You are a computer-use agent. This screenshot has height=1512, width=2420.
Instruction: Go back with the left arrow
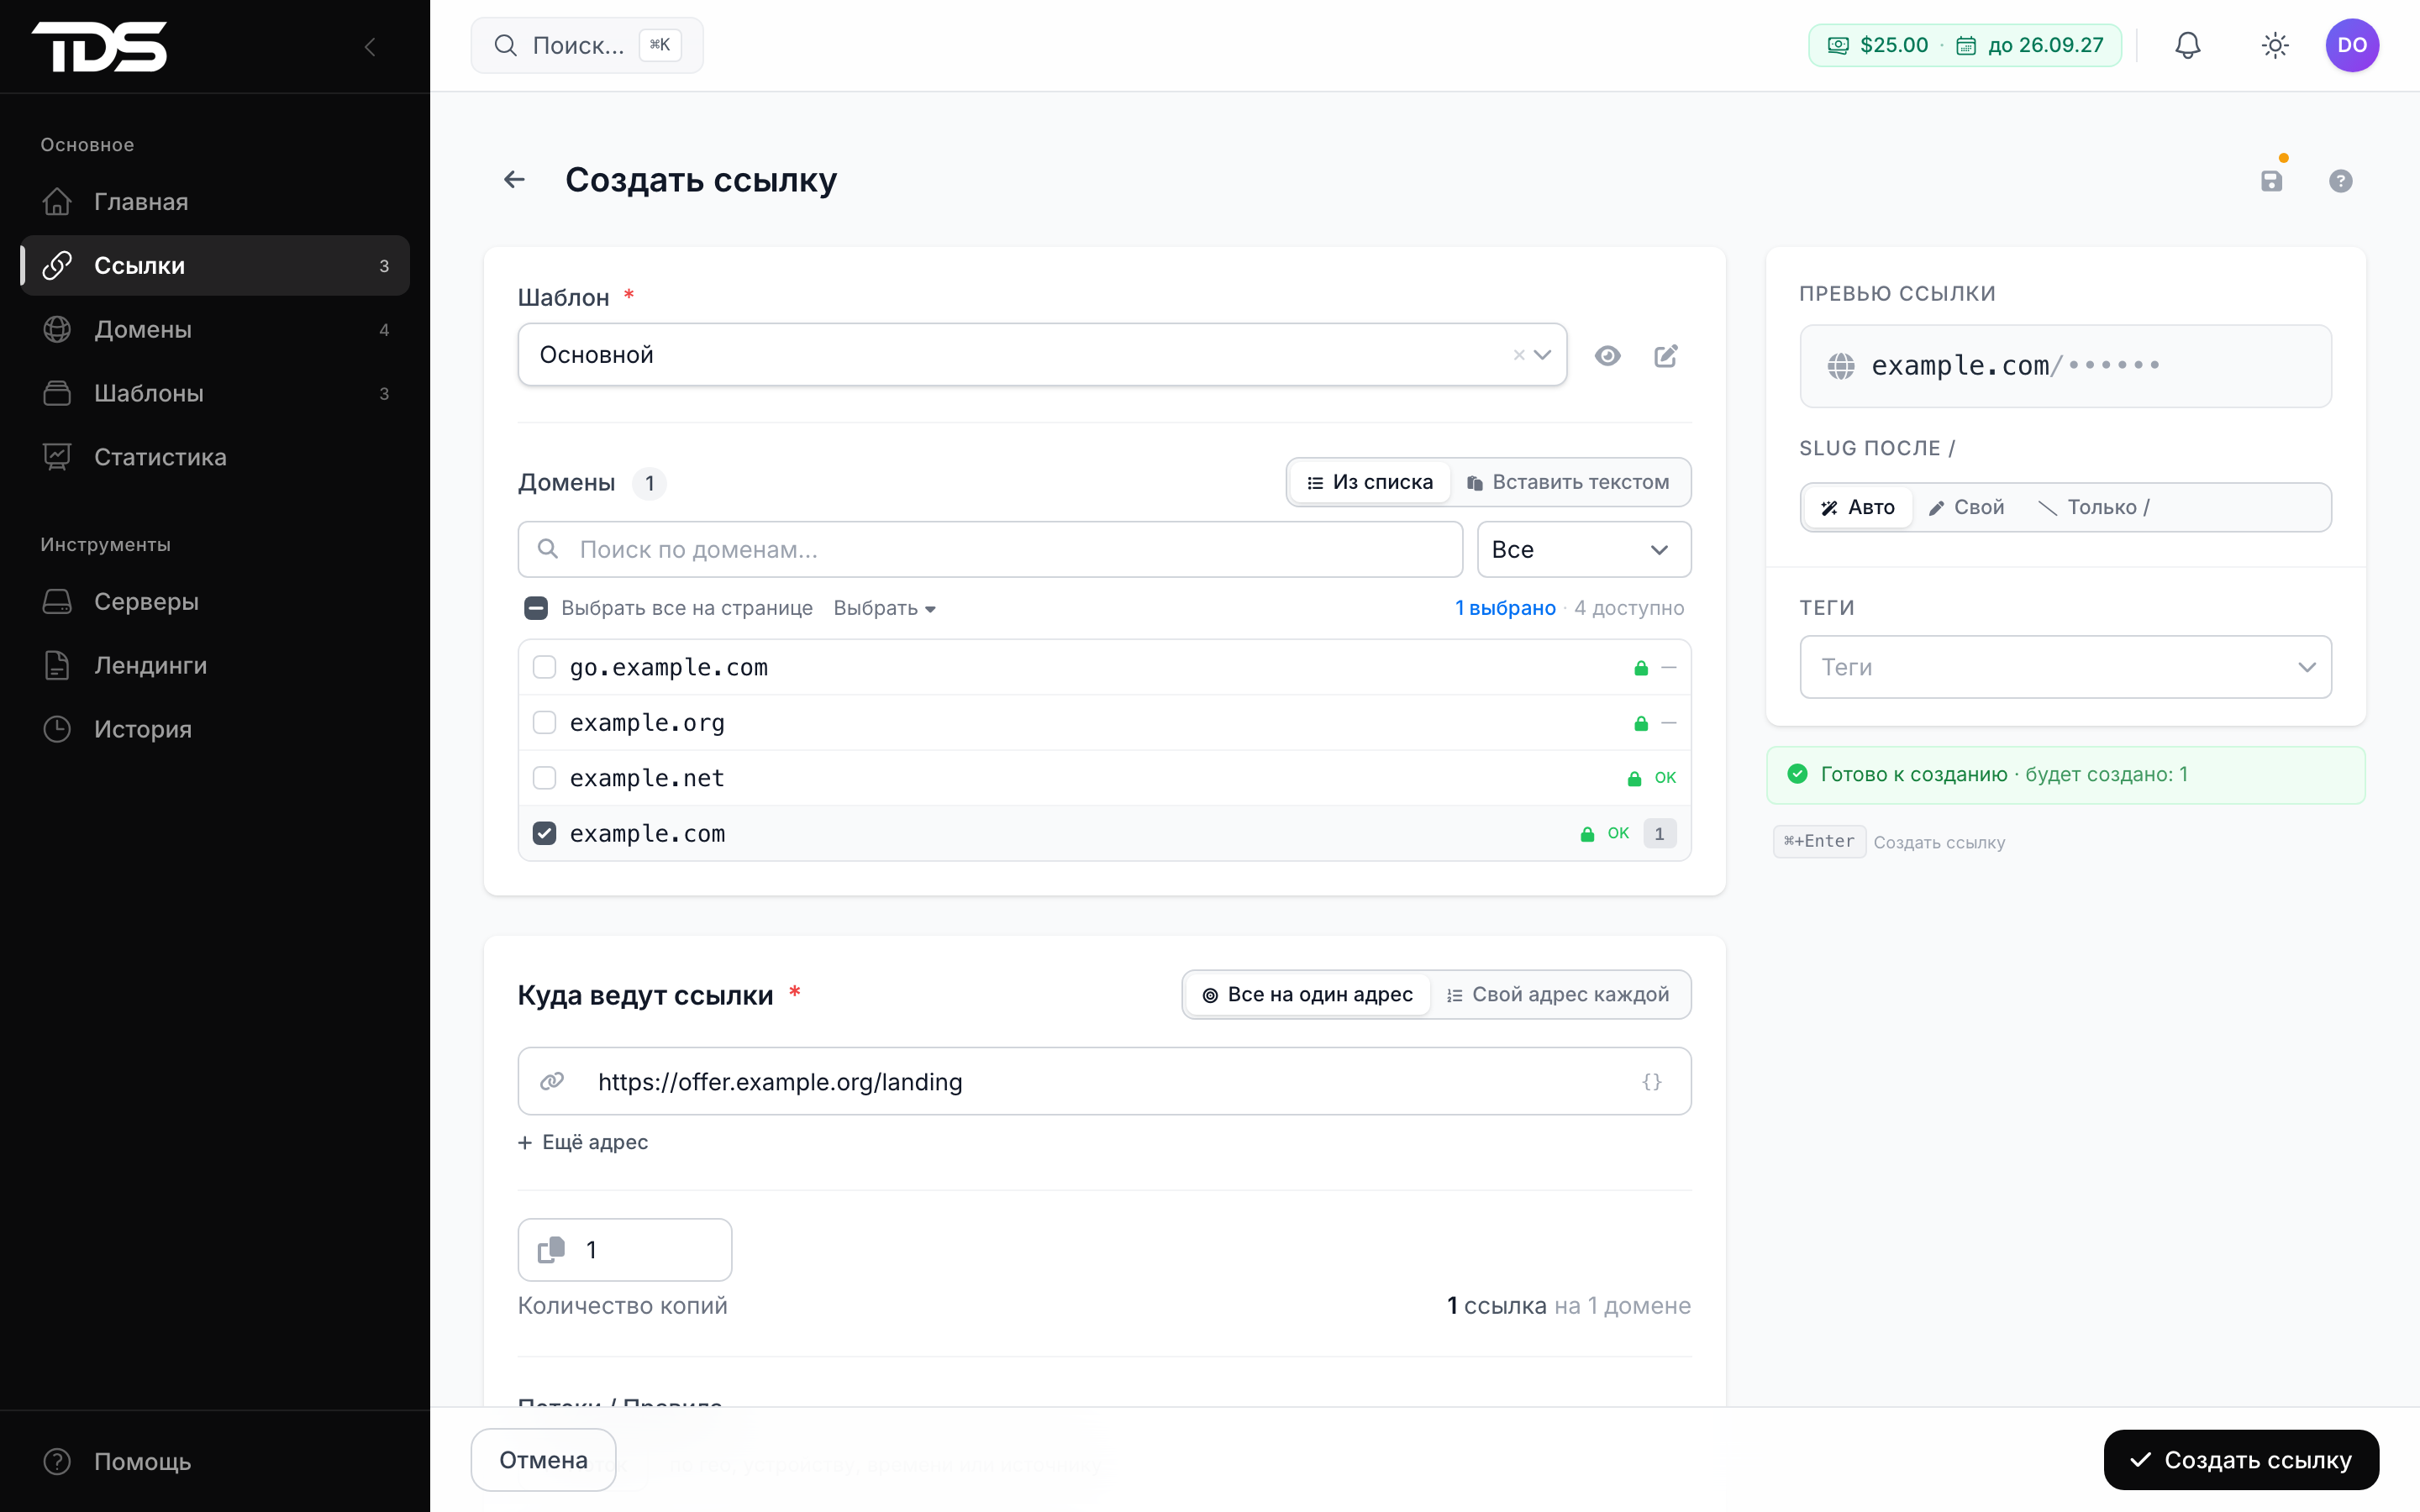coord(514,180)
